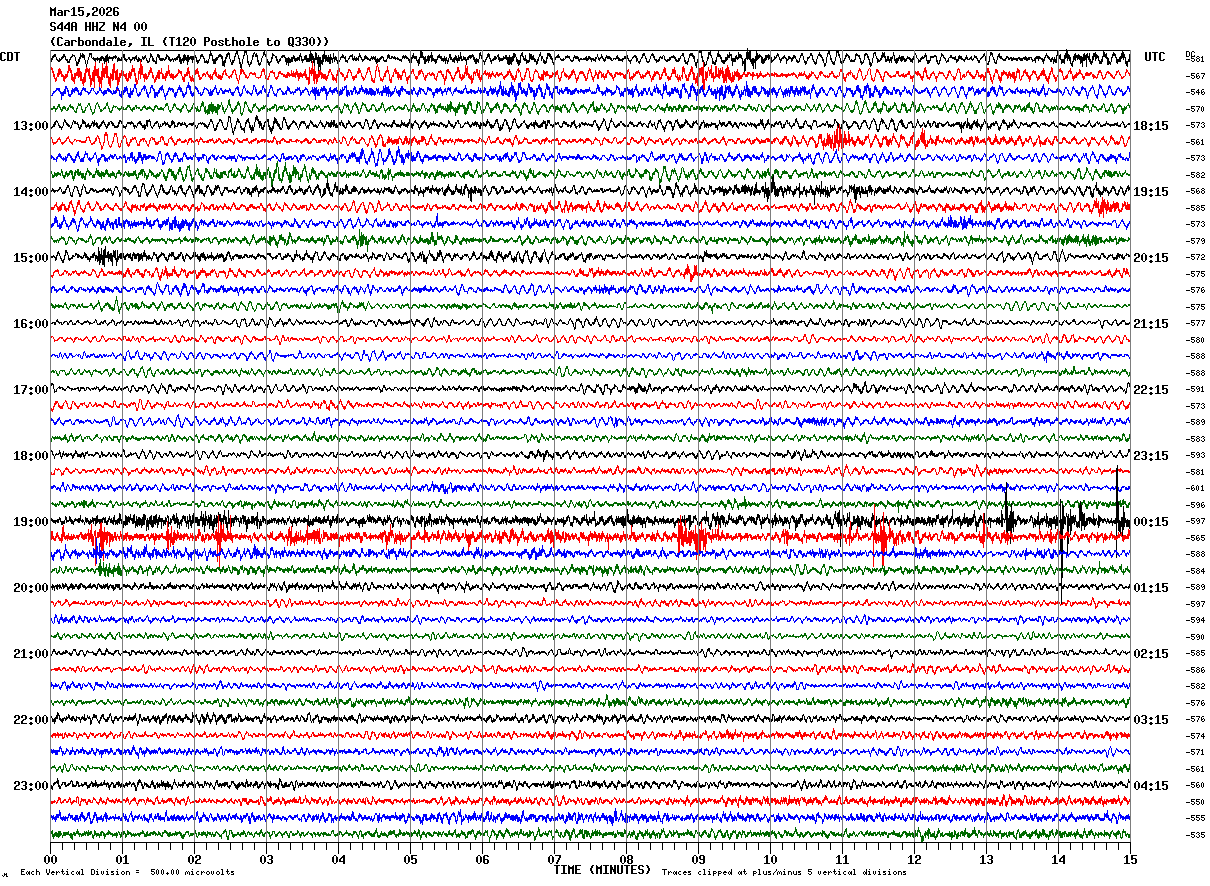Image resolution: width=1210 pixels, height=886 pixels.
Task: Select the "20:15" UTC time label
Action: point(1151,258)
